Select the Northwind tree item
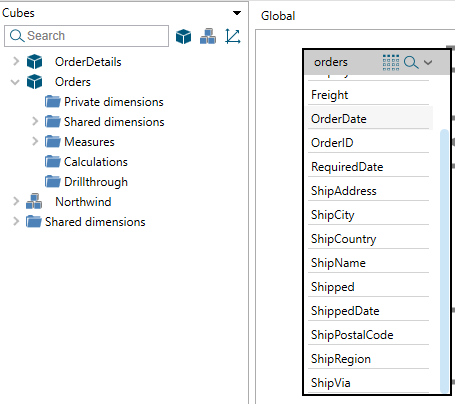Image resolution: width=455 pixels, height=404 pixels. 83,202
